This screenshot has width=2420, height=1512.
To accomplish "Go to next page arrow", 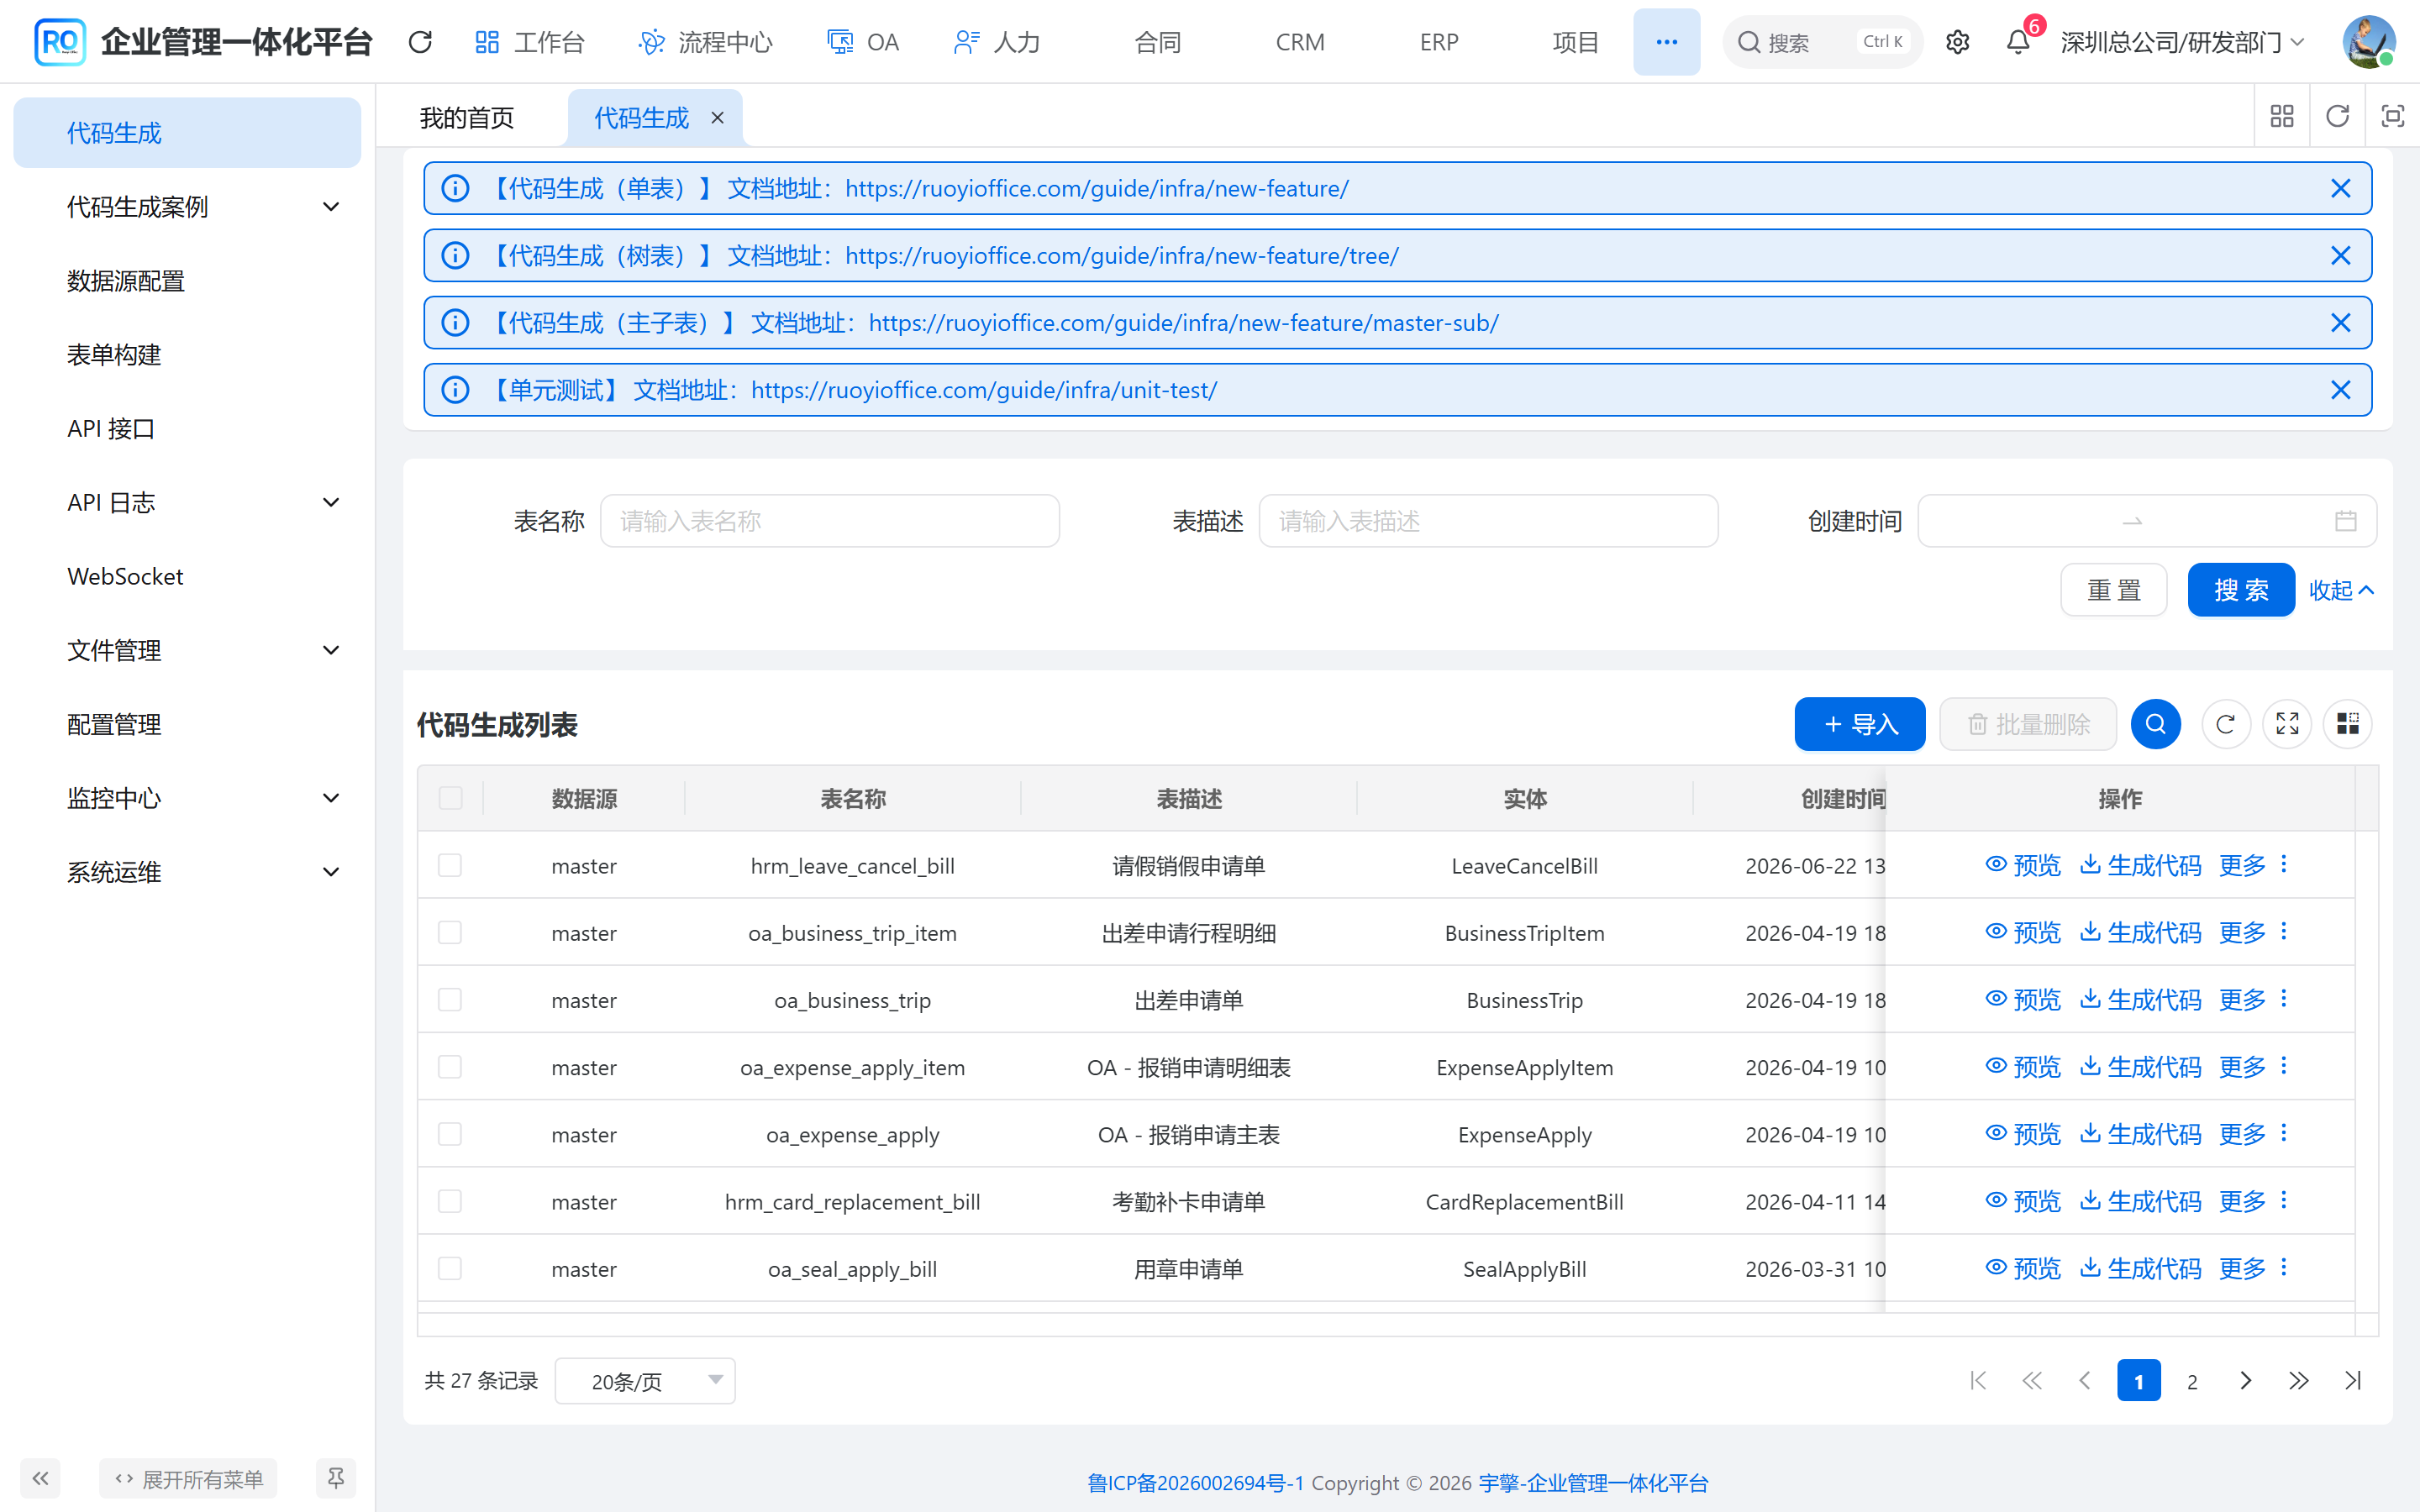I will coord(2246,1380).
